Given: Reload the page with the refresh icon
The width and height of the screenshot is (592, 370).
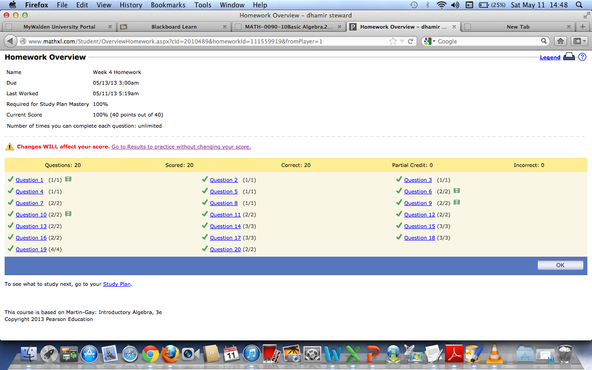Looking at the screenshot, I should click(410, 41).
